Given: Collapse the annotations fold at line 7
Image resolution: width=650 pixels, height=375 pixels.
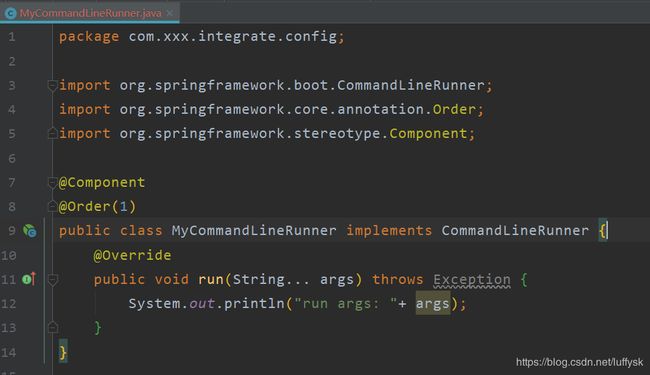Looking at the screenshot, I should point(52,183).
